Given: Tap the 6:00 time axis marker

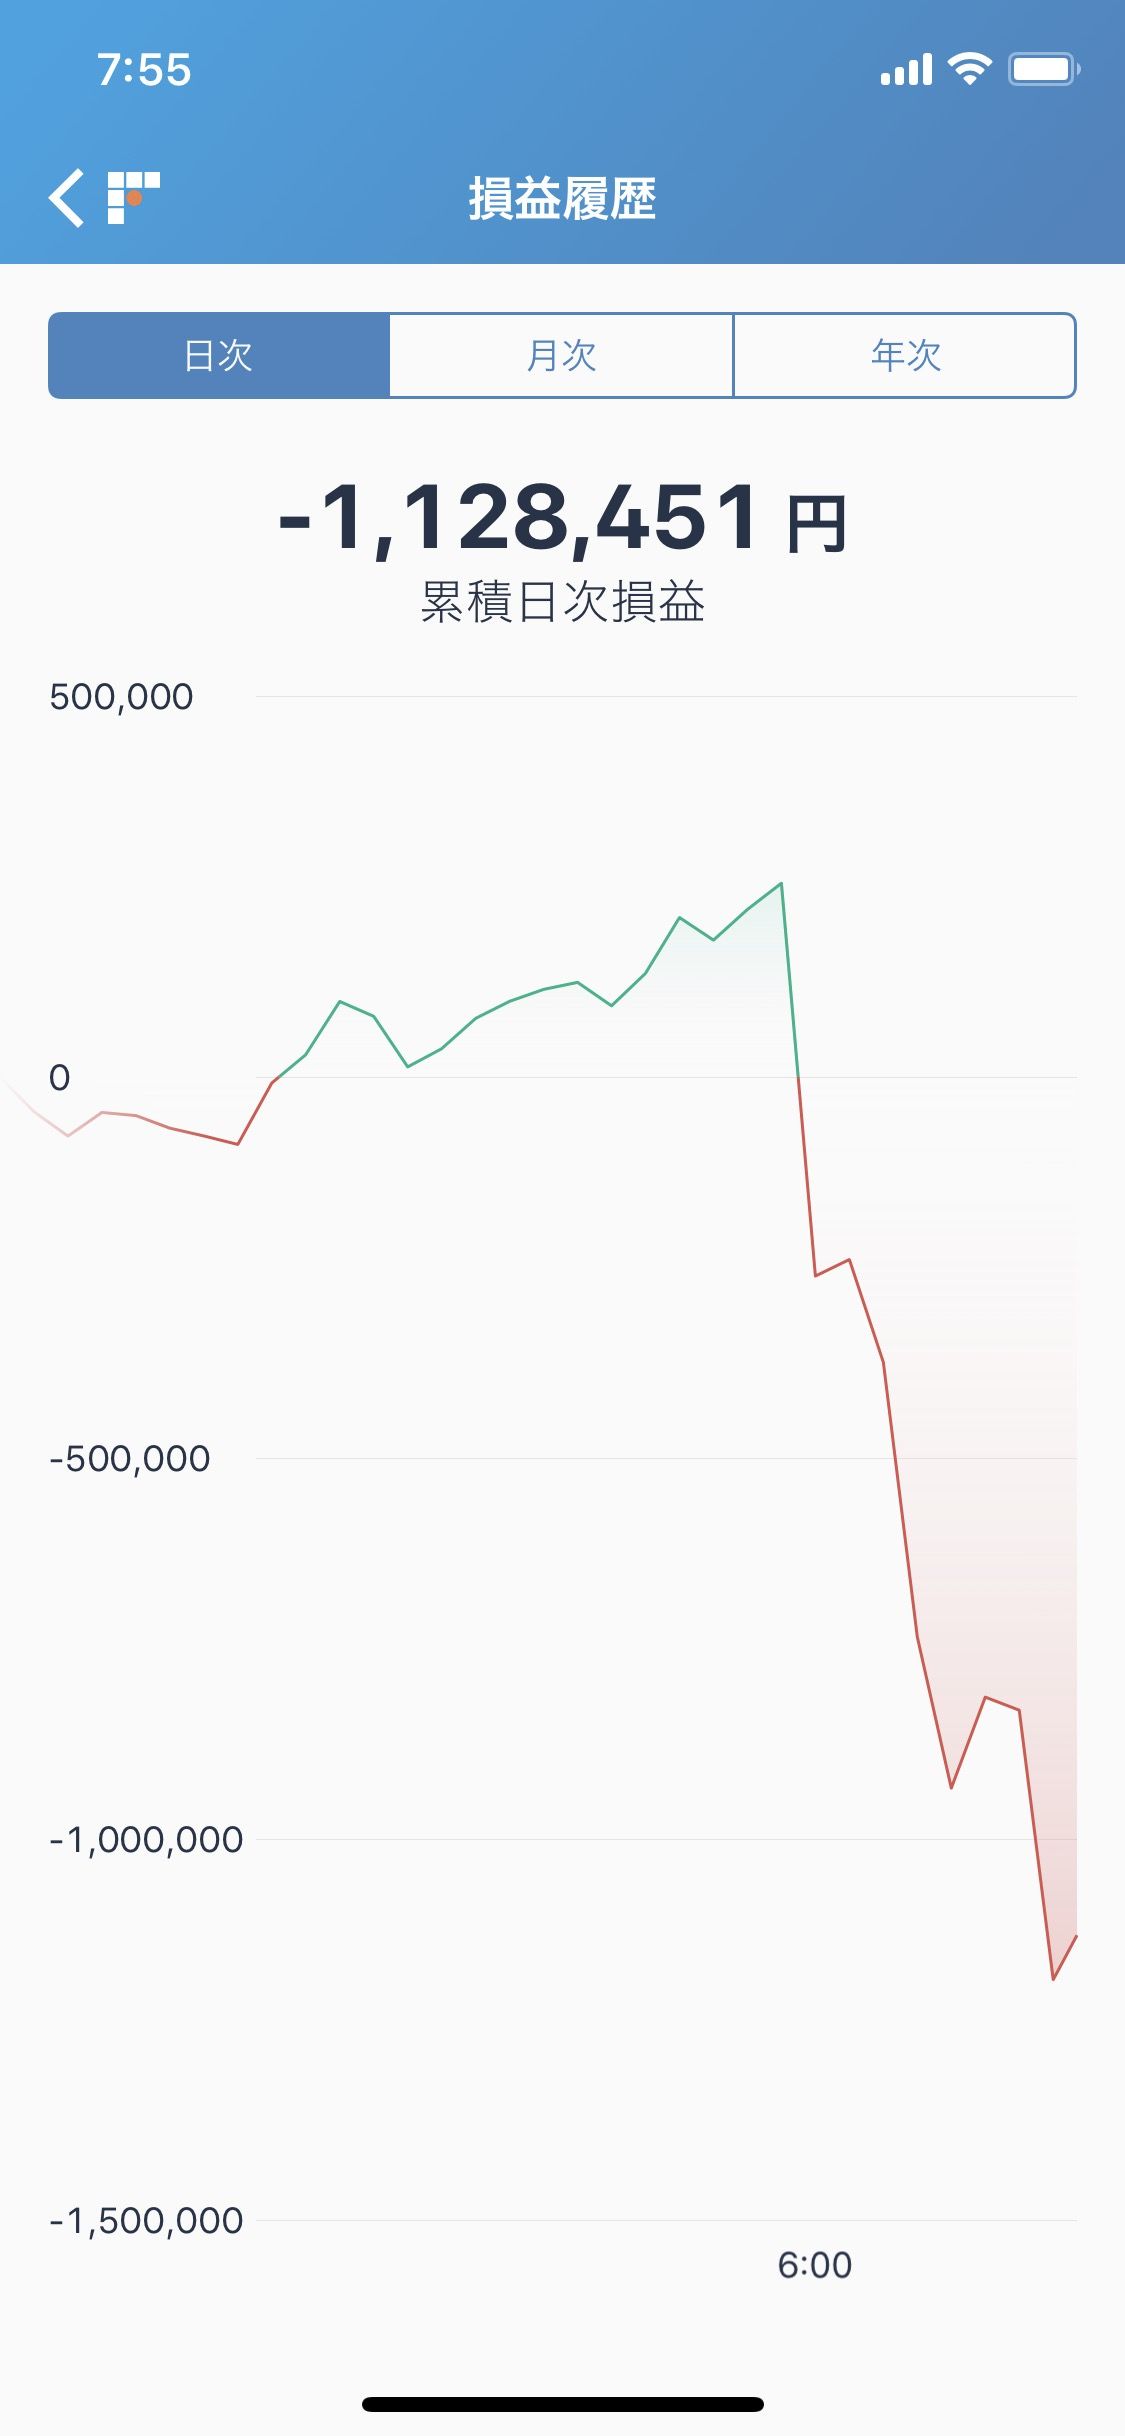Looking at the screenshot, I should click(814, 2265).
